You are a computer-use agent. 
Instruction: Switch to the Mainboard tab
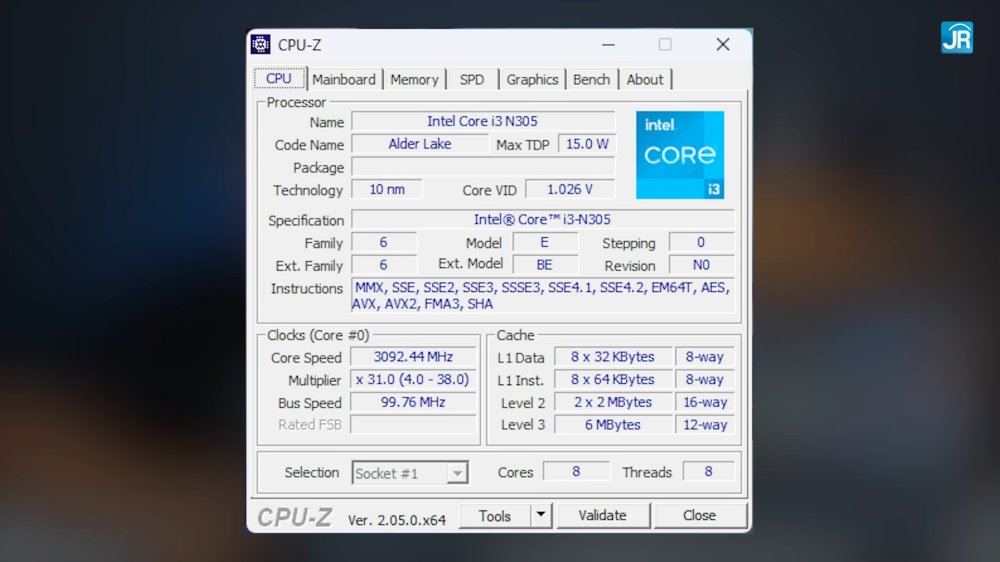click(344, 80)
